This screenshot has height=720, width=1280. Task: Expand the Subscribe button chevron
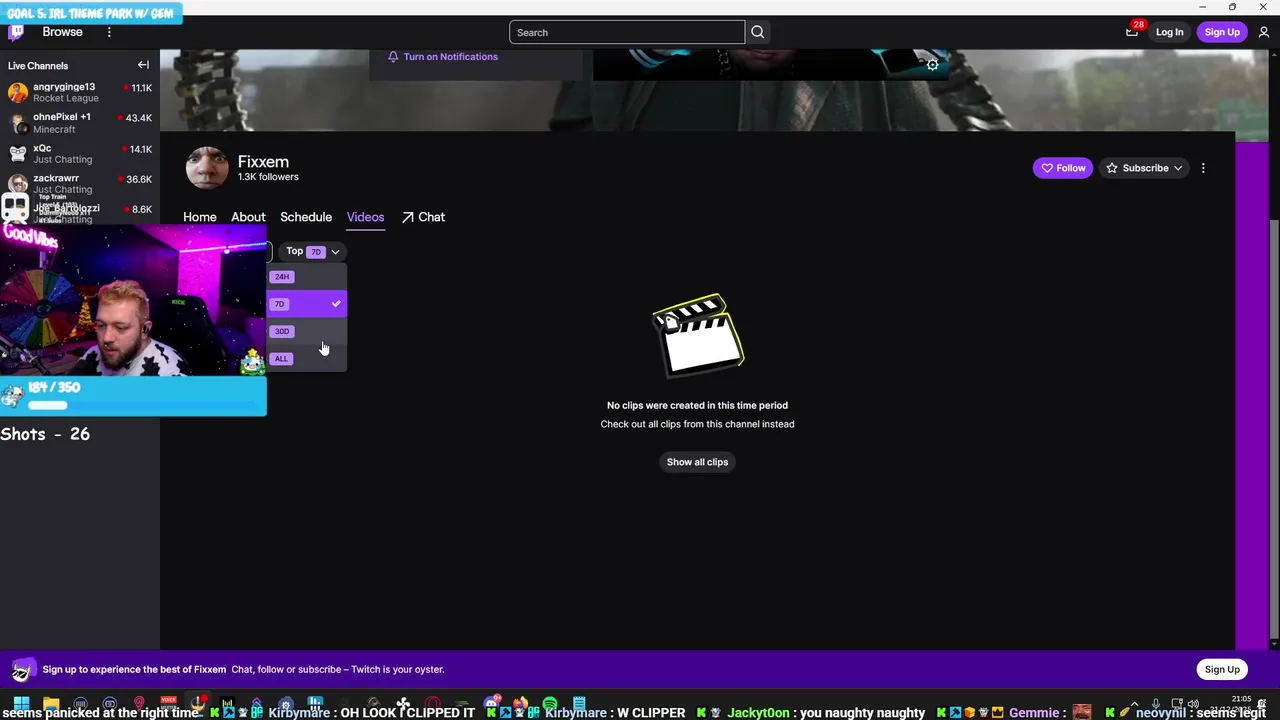pyautogui.click(x=1178, y=168)
